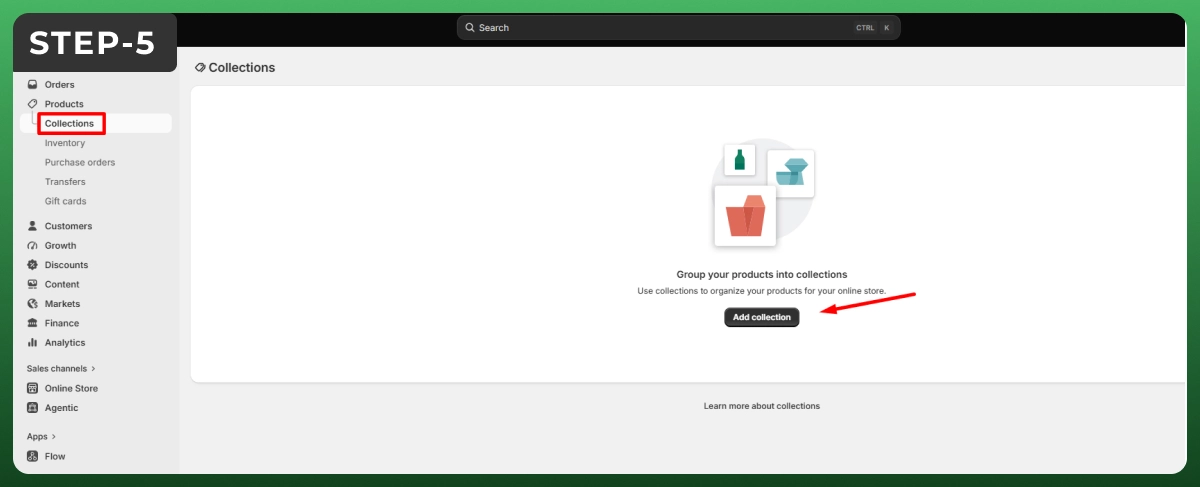The image size is (1200, 487).
Task: Open Analytics from the sidebar
Action: (x=65, y=343)
